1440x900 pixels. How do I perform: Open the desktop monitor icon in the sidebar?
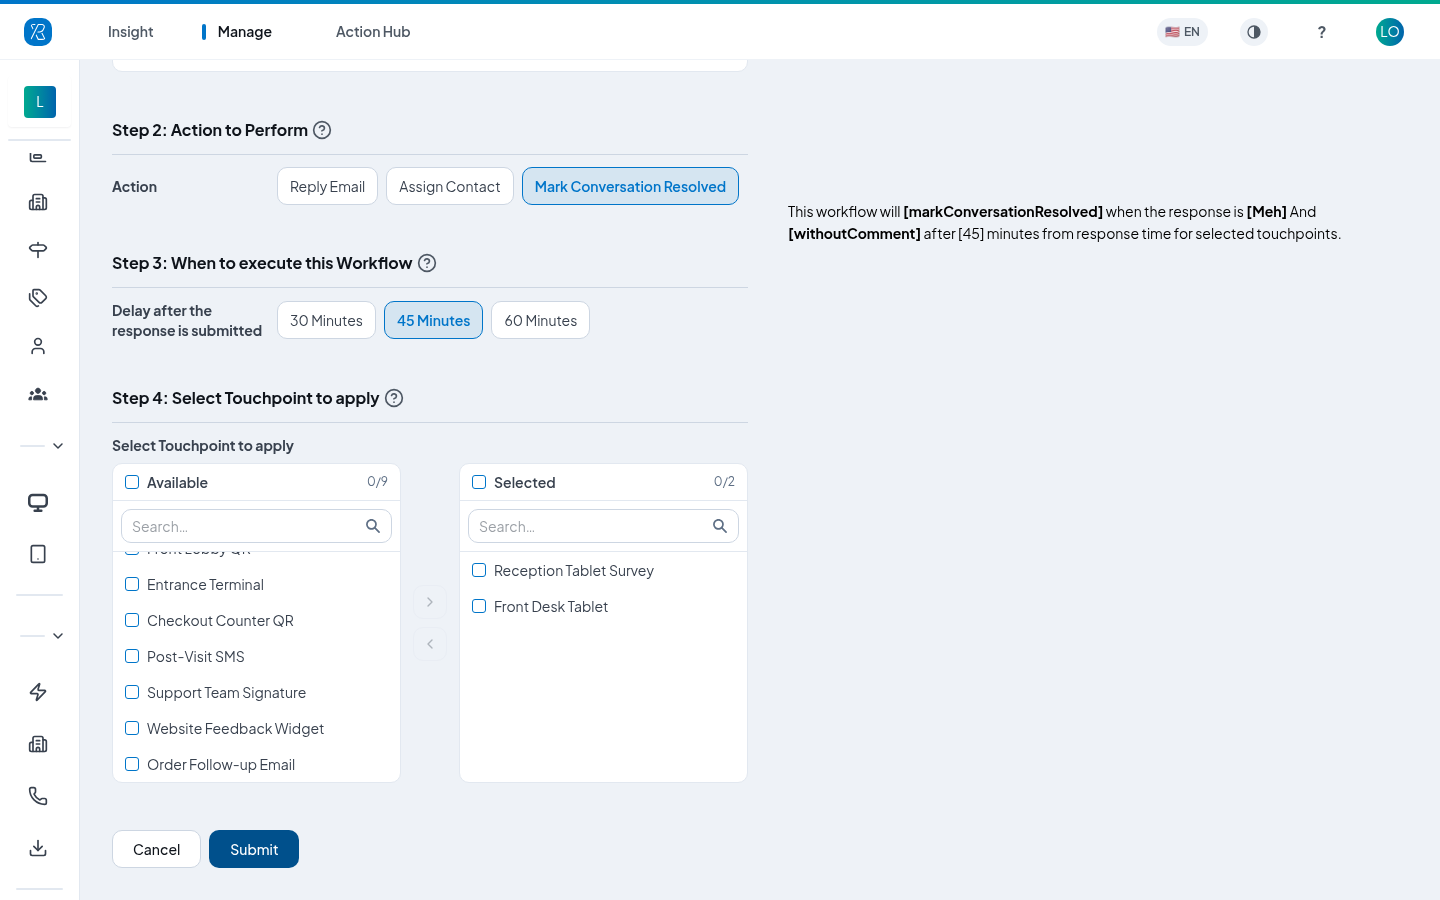38,503
